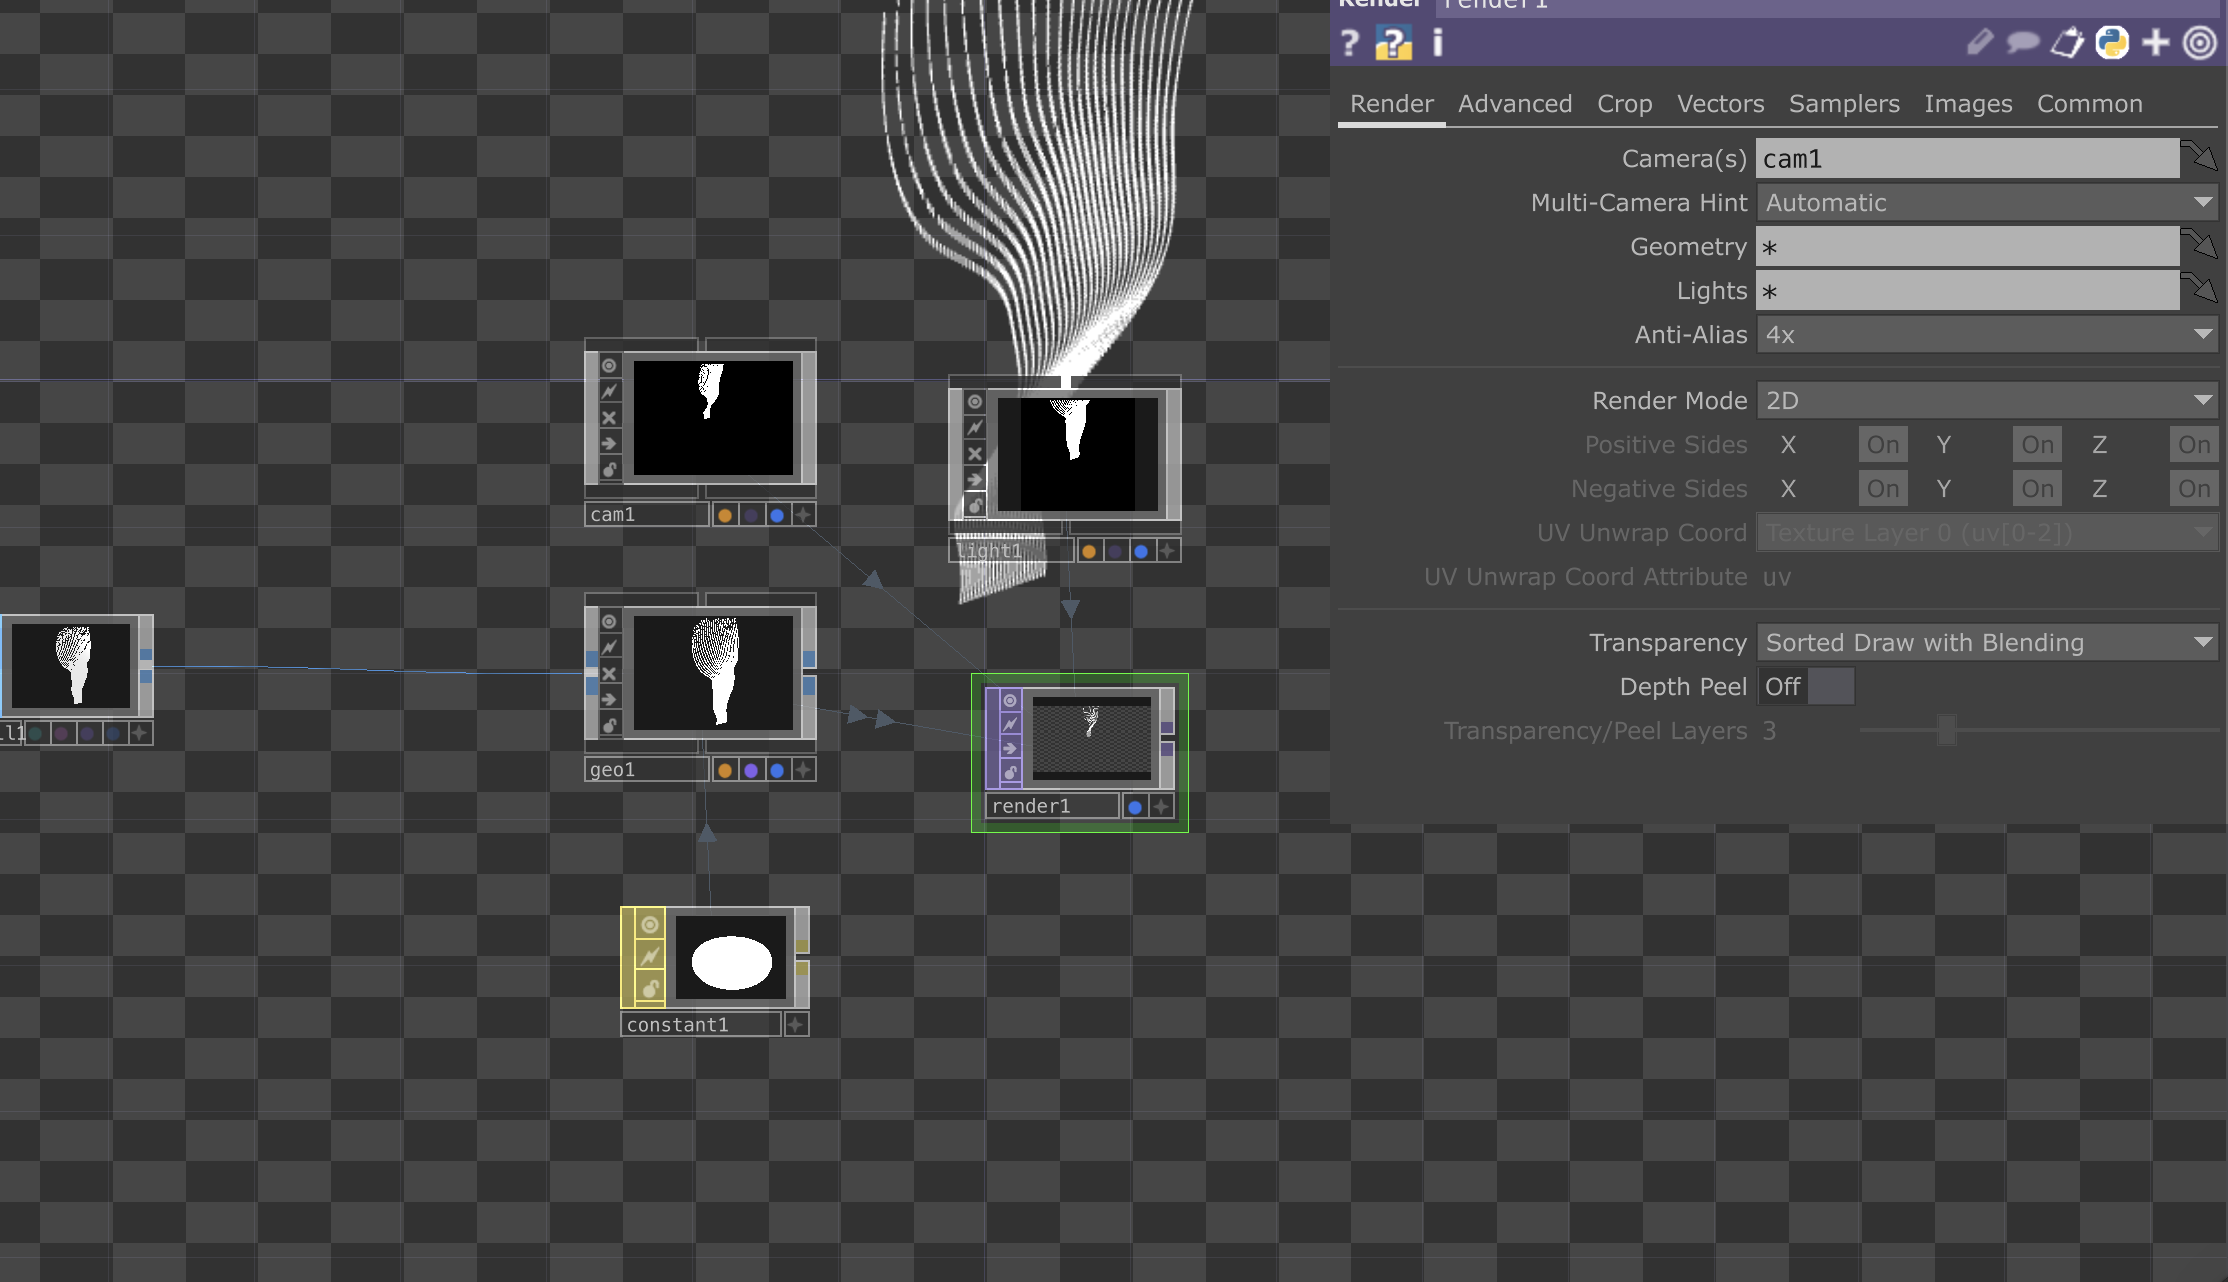
Task: Click the Transparency/Peel Layers slider handle
Action: pyautogui.click(x=1946, y=731)
